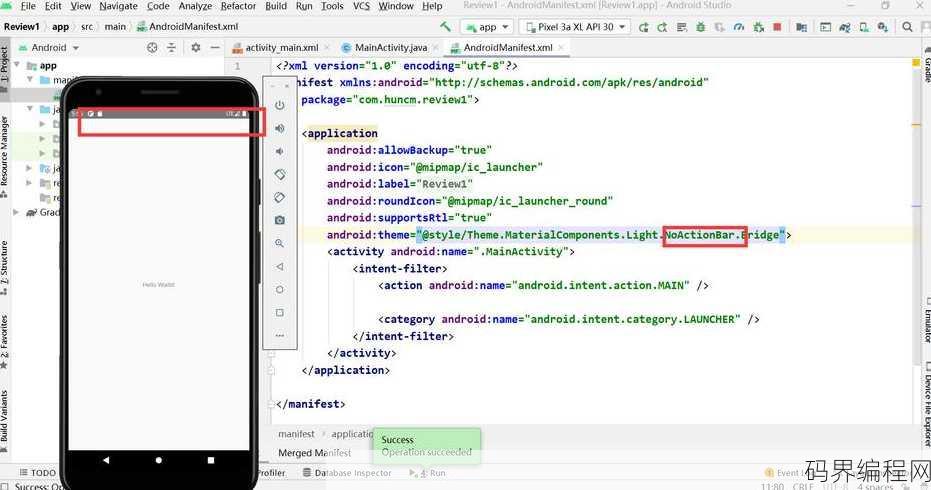Click the Collapse All icon in Project panel

tap(171, 48)
